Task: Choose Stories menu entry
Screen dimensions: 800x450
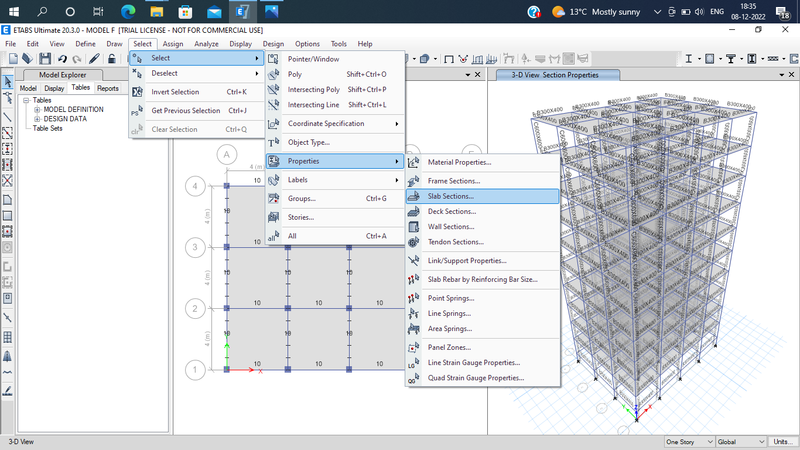Action: click(335, 217)
